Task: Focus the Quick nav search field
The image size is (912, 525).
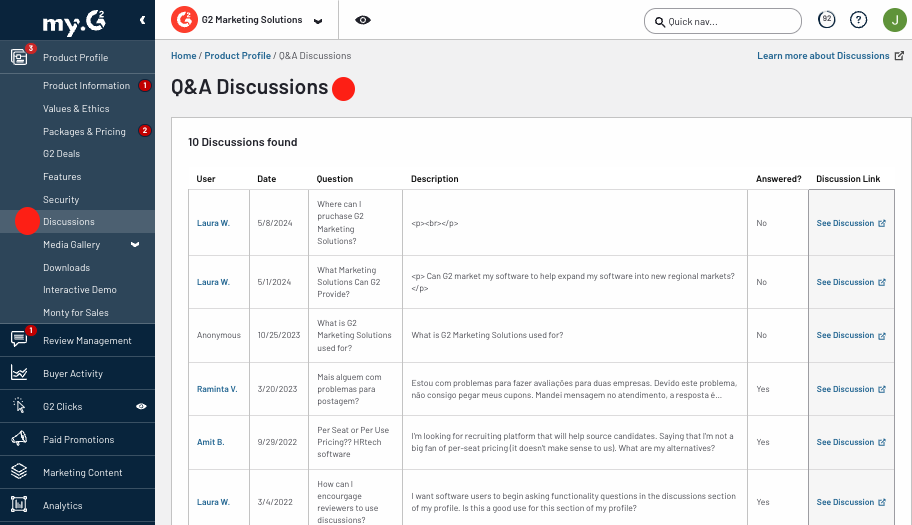Action: pyautogui.click(x=723, y=22)
